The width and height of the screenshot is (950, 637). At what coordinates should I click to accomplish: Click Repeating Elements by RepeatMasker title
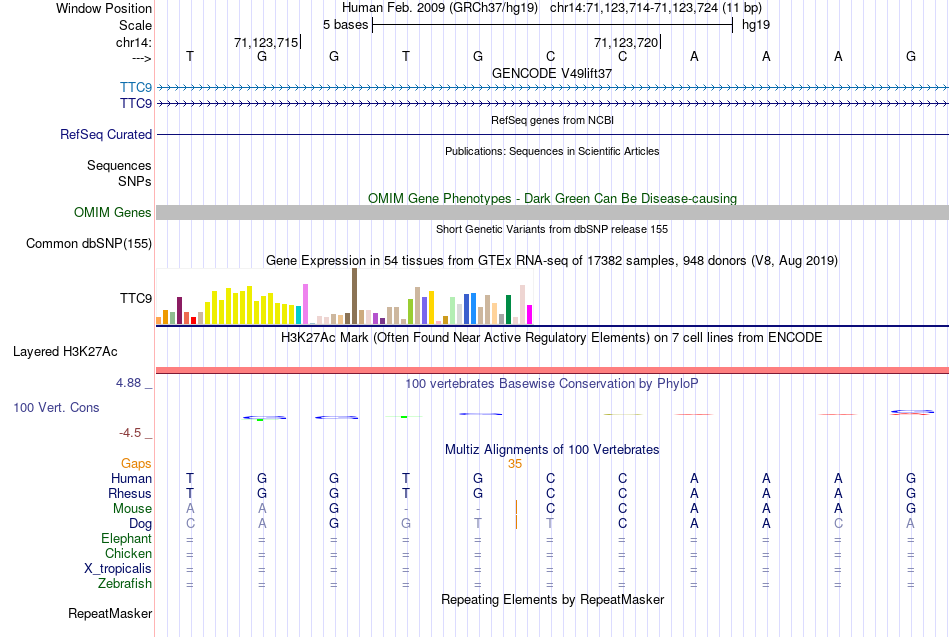click(x=552, y=599)
